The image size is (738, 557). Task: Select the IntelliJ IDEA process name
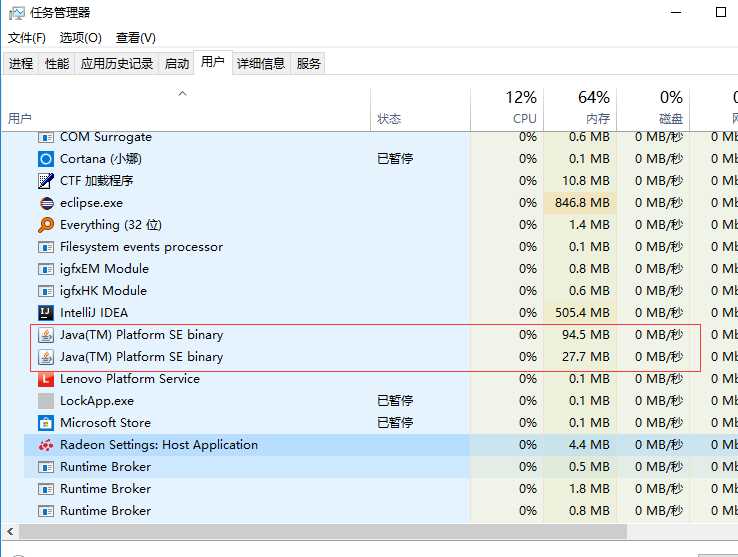(94, 313)
